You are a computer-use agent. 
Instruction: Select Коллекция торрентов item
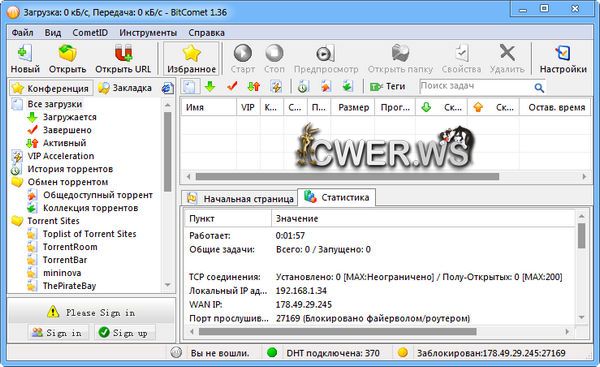click(x=90, y=208)
